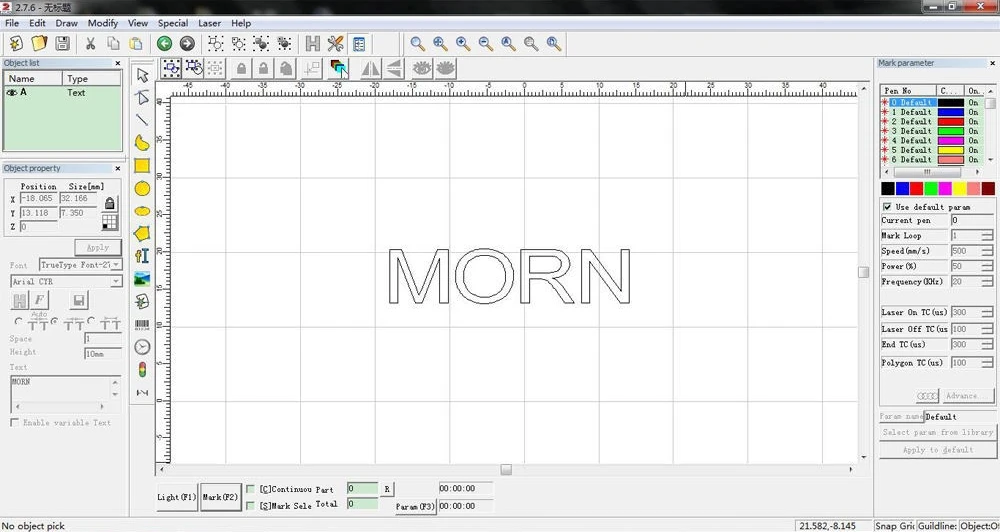Select the Text tool
Viewport: 1000px width, 532px height.
point(142,256)
